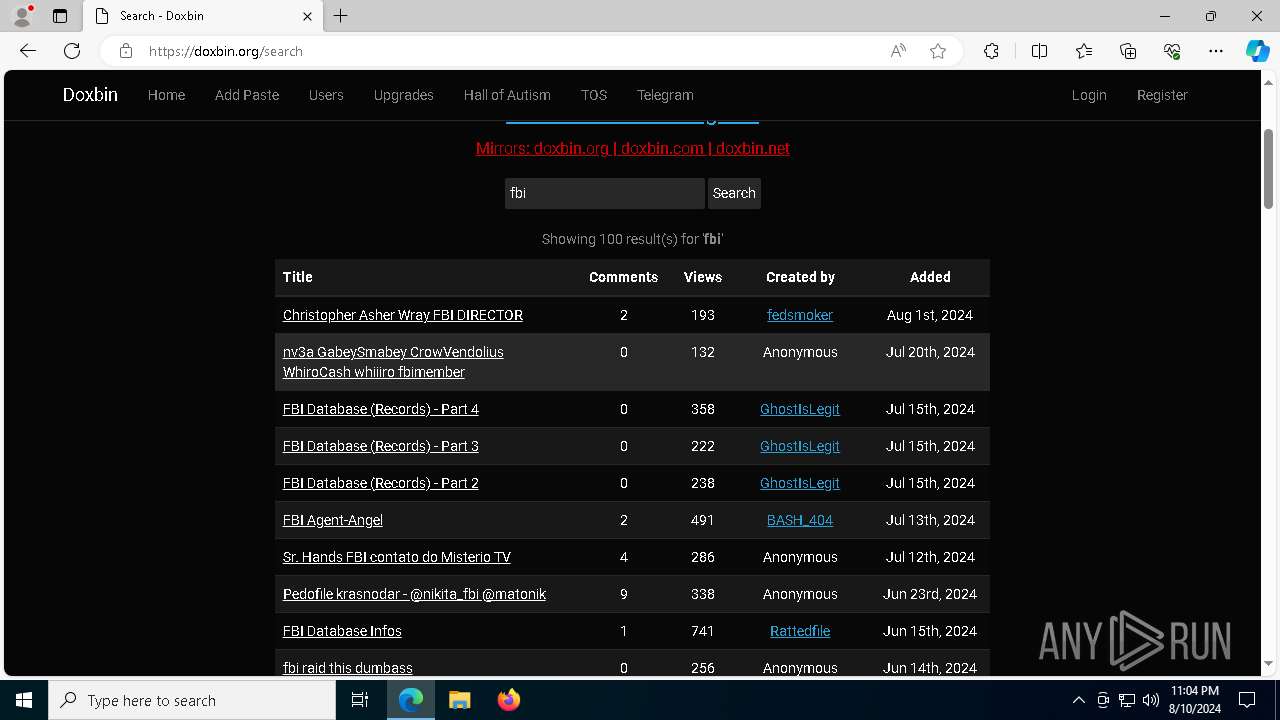This screenshot has height=720, width=1280.
Task: Refresh the current page
Action: click(x=72, y=51)
